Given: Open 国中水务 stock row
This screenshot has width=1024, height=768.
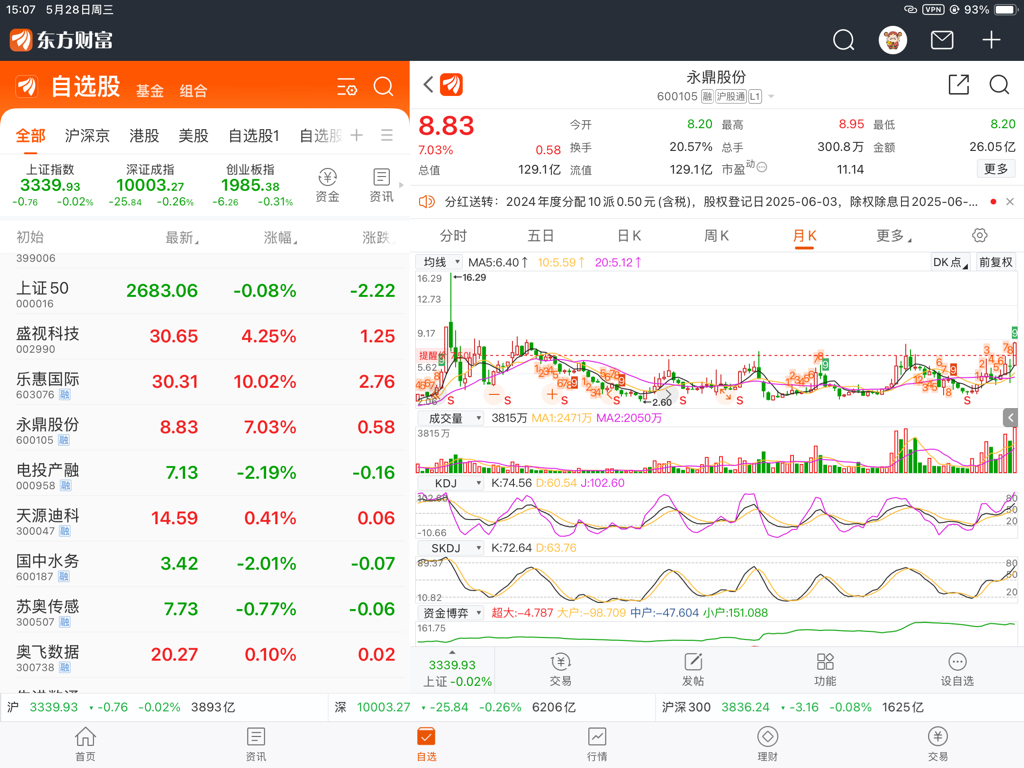Looking at the screenshot, I should [x=205, y=564].
